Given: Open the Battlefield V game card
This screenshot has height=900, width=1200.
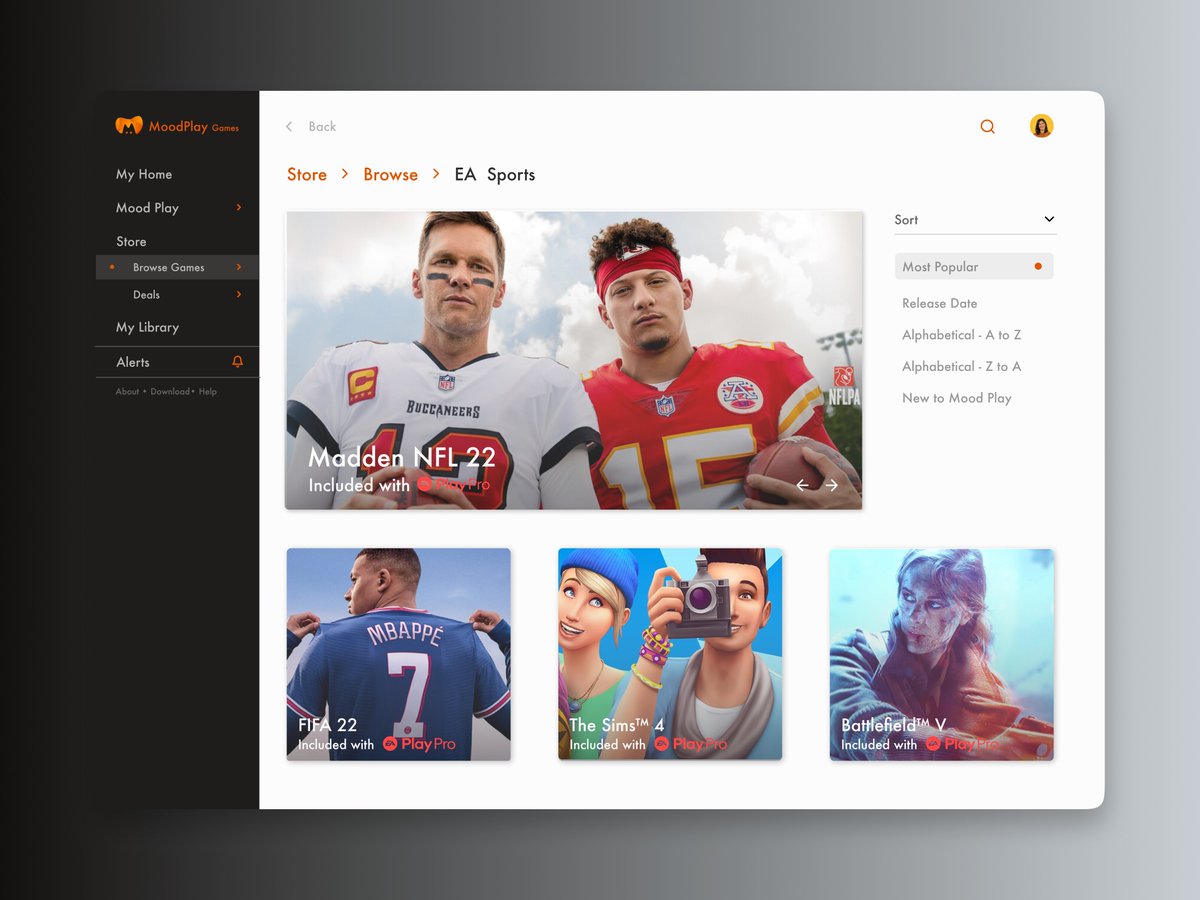Looking at the screenshot, I should [942, 654].
